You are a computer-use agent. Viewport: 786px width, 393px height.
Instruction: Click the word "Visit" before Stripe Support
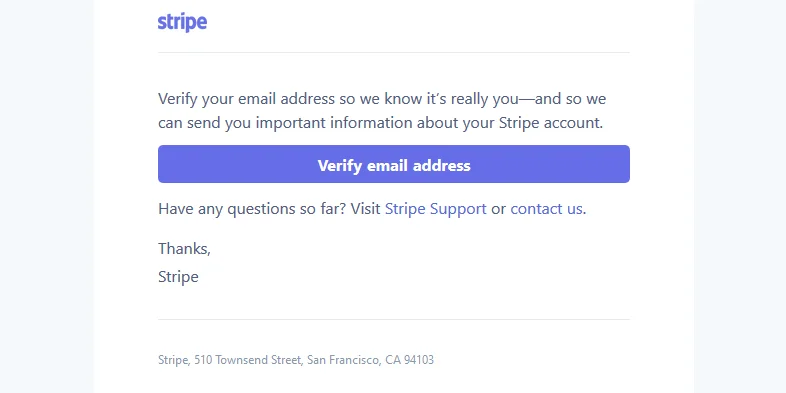[365, 209]
